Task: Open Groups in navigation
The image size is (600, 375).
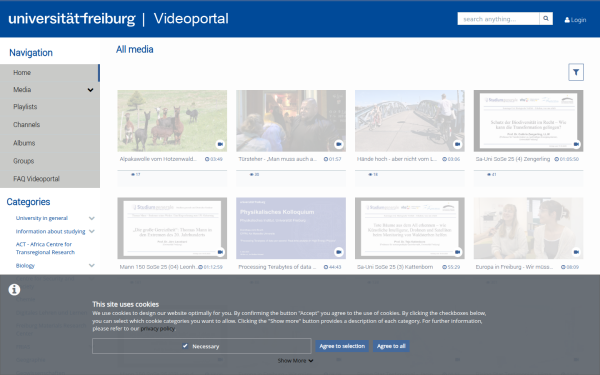Action: coord(50,161)
